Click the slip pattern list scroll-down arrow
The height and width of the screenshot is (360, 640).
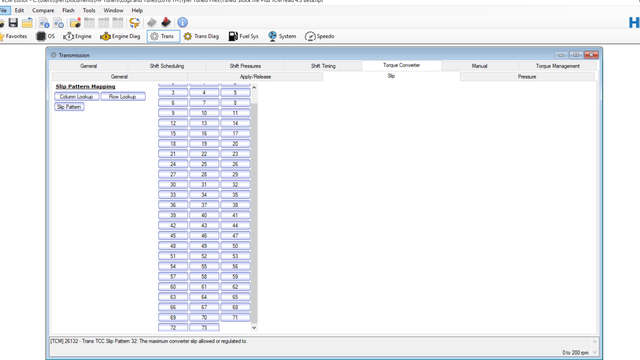pyautogui.click(x=254, y=327)
